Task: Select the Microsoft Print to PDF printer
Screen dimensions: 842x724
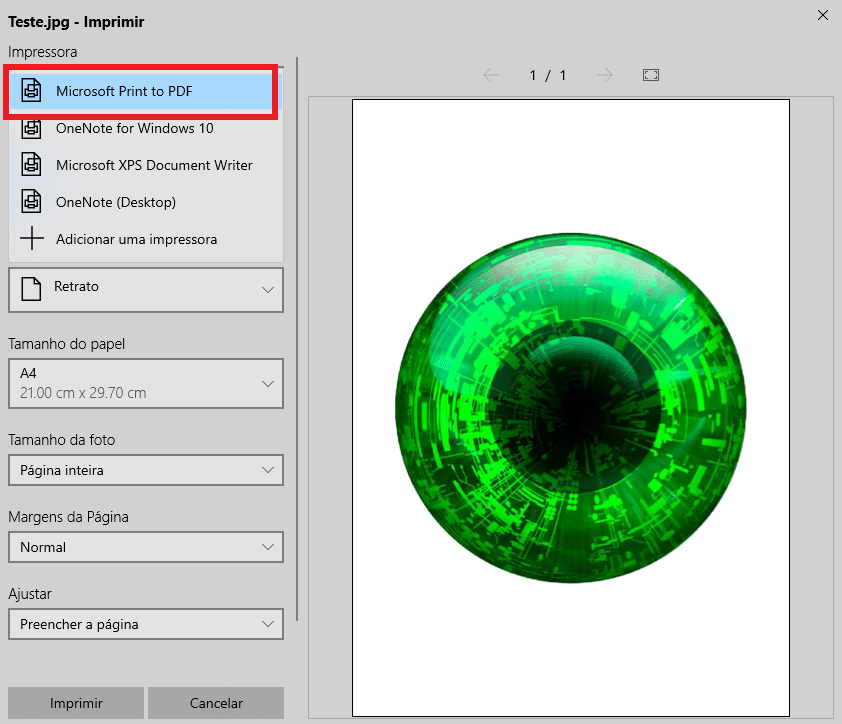Action: click(x=140, y=91)
